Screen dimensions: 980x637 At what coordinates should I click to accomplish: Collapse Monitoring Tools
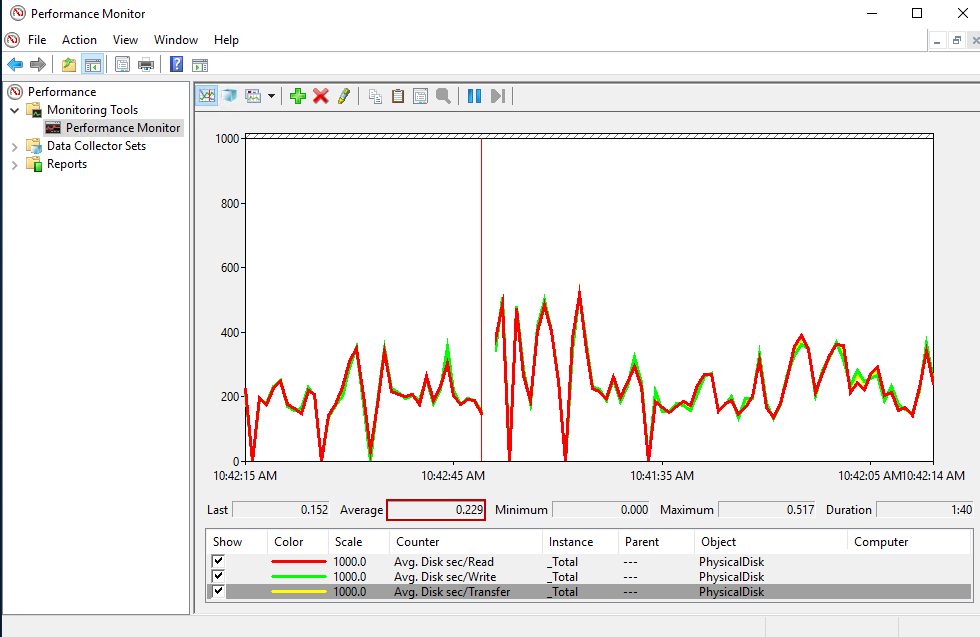coord(13,109)
